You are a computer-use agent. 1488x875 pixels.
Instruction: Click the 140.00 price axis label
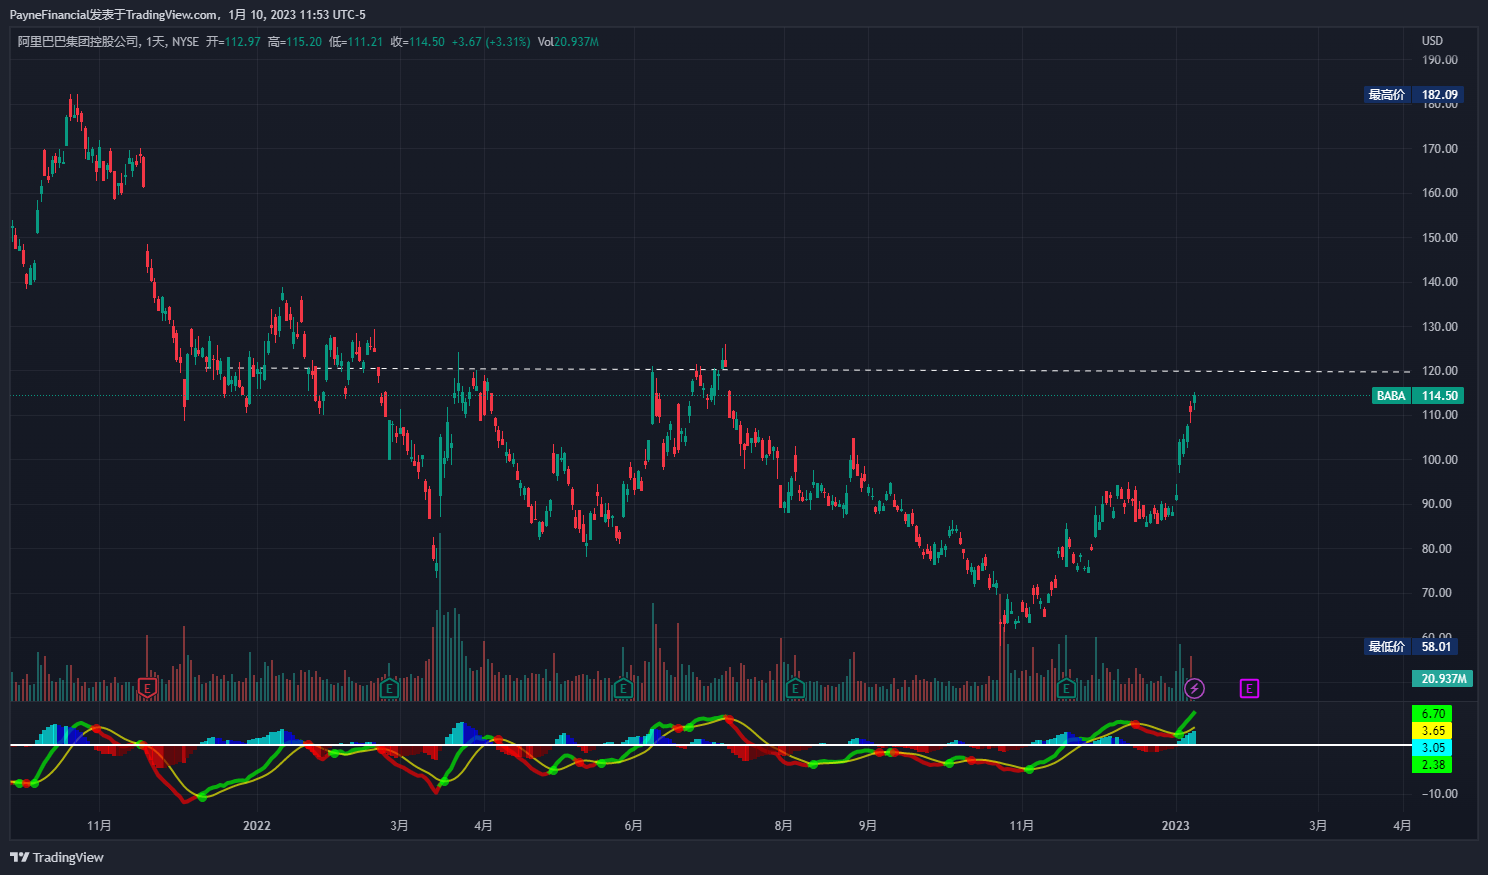click(1440, 282)
